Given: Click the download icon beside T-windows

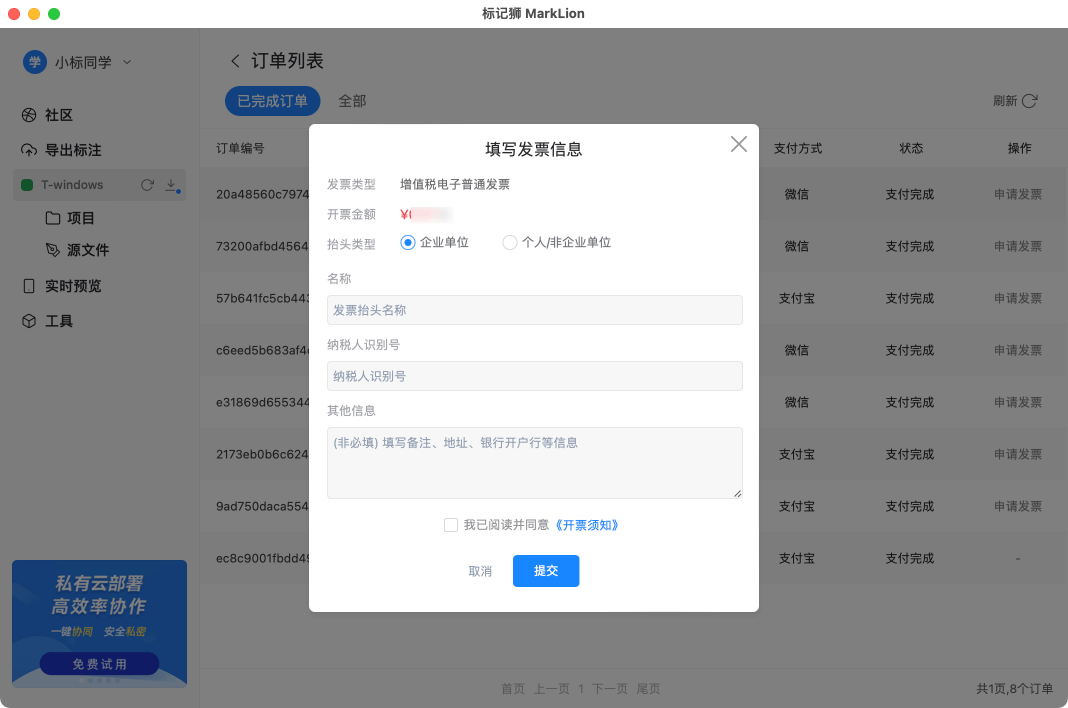Looking at the screenshot, I should pyautogui.click(x=172, y=184).
